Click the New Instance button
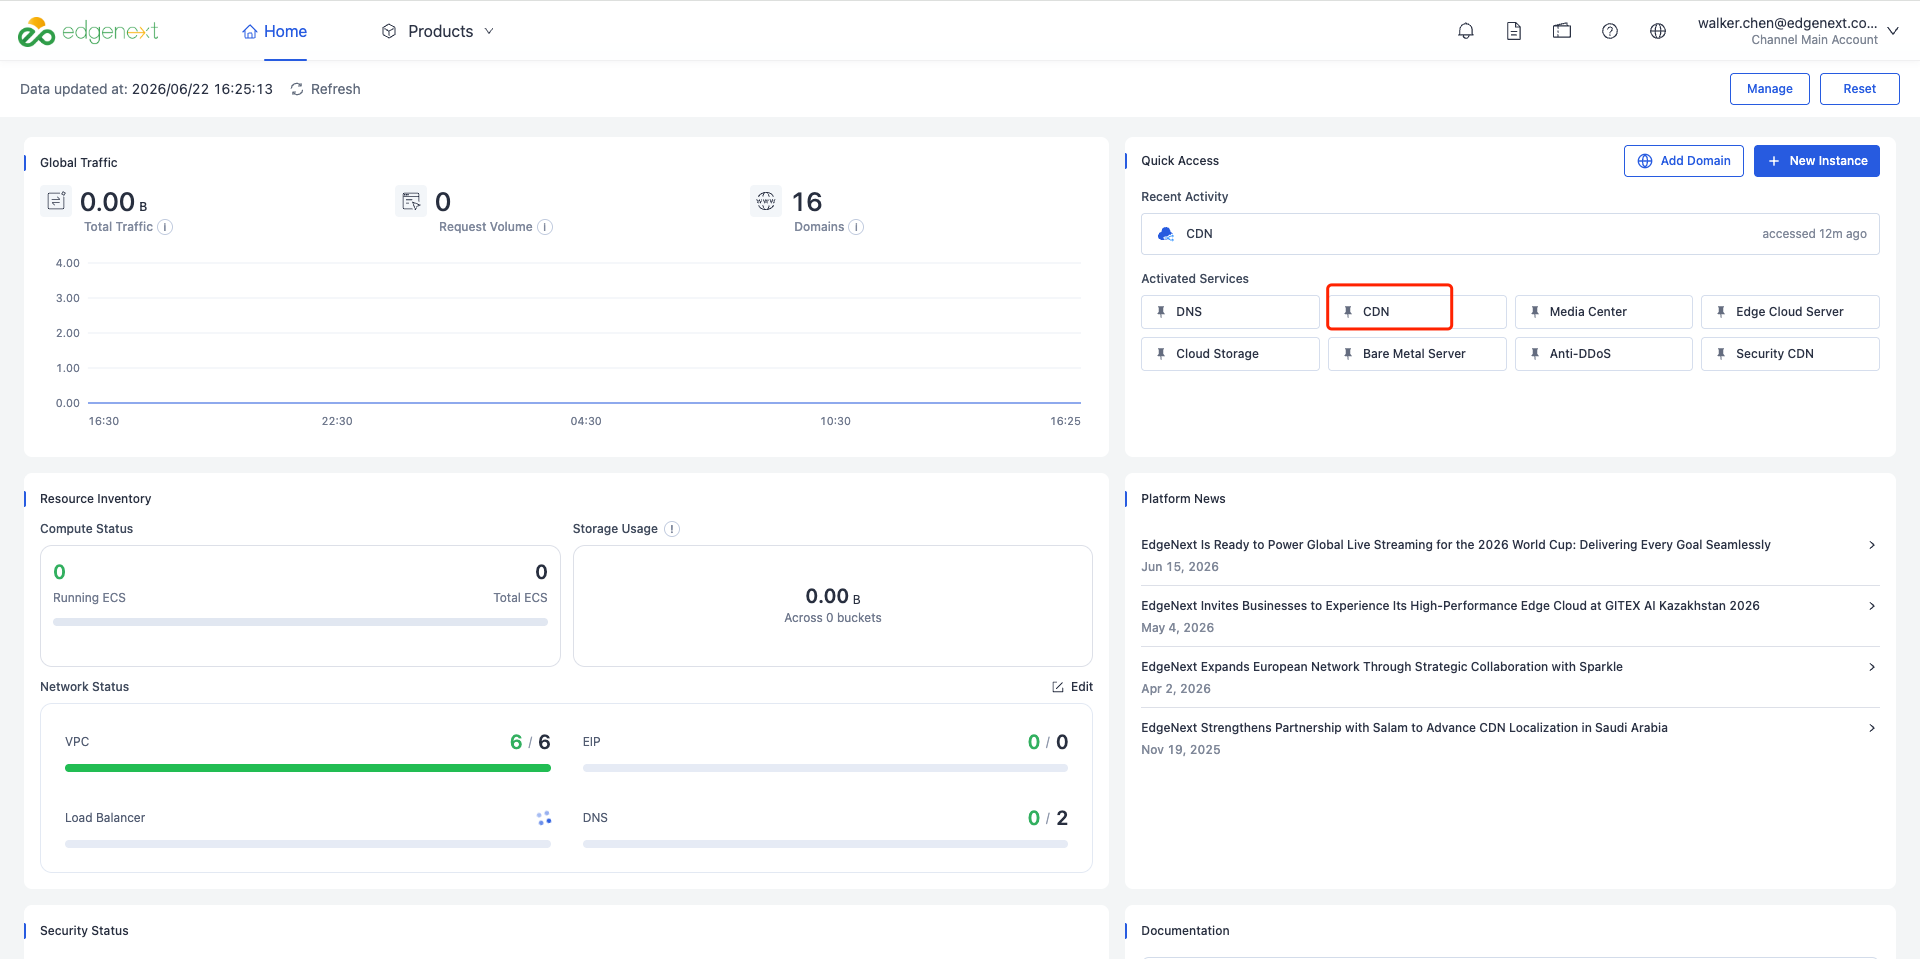 click(x=1817, y=161)
